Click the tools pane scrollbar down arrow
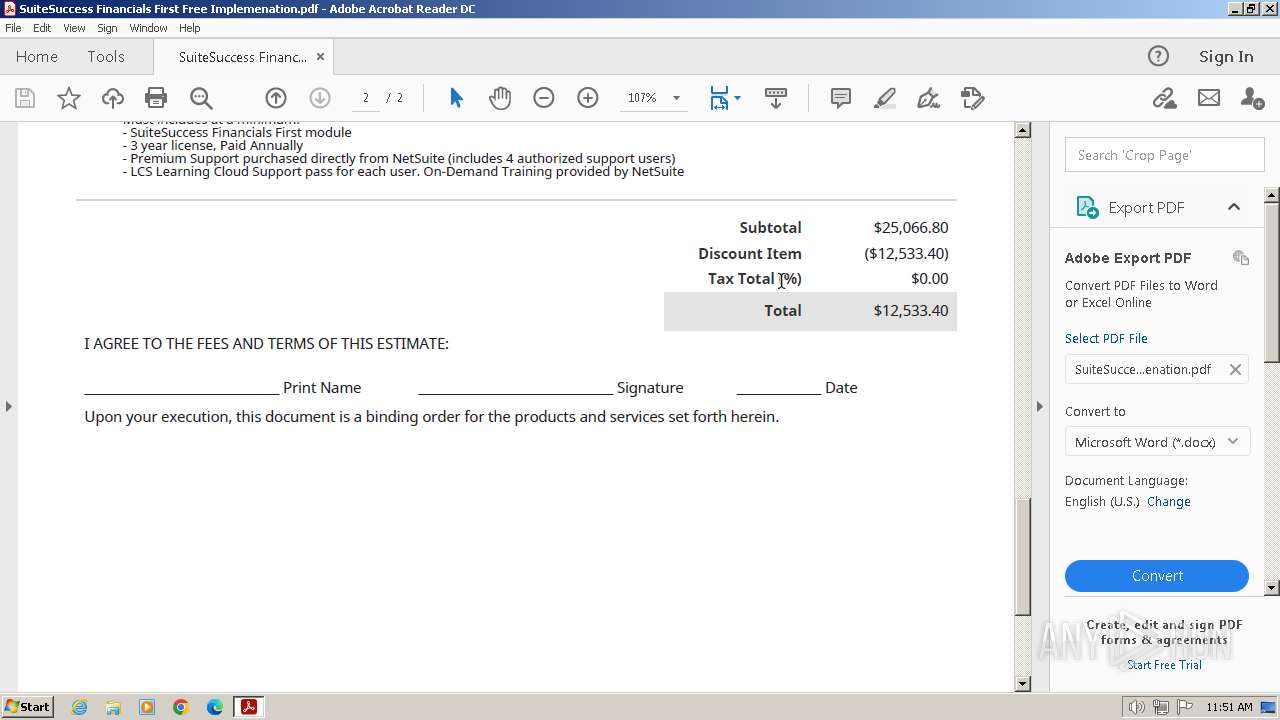The width and height of the screenshot is (1280, 720). point(1272,588)
